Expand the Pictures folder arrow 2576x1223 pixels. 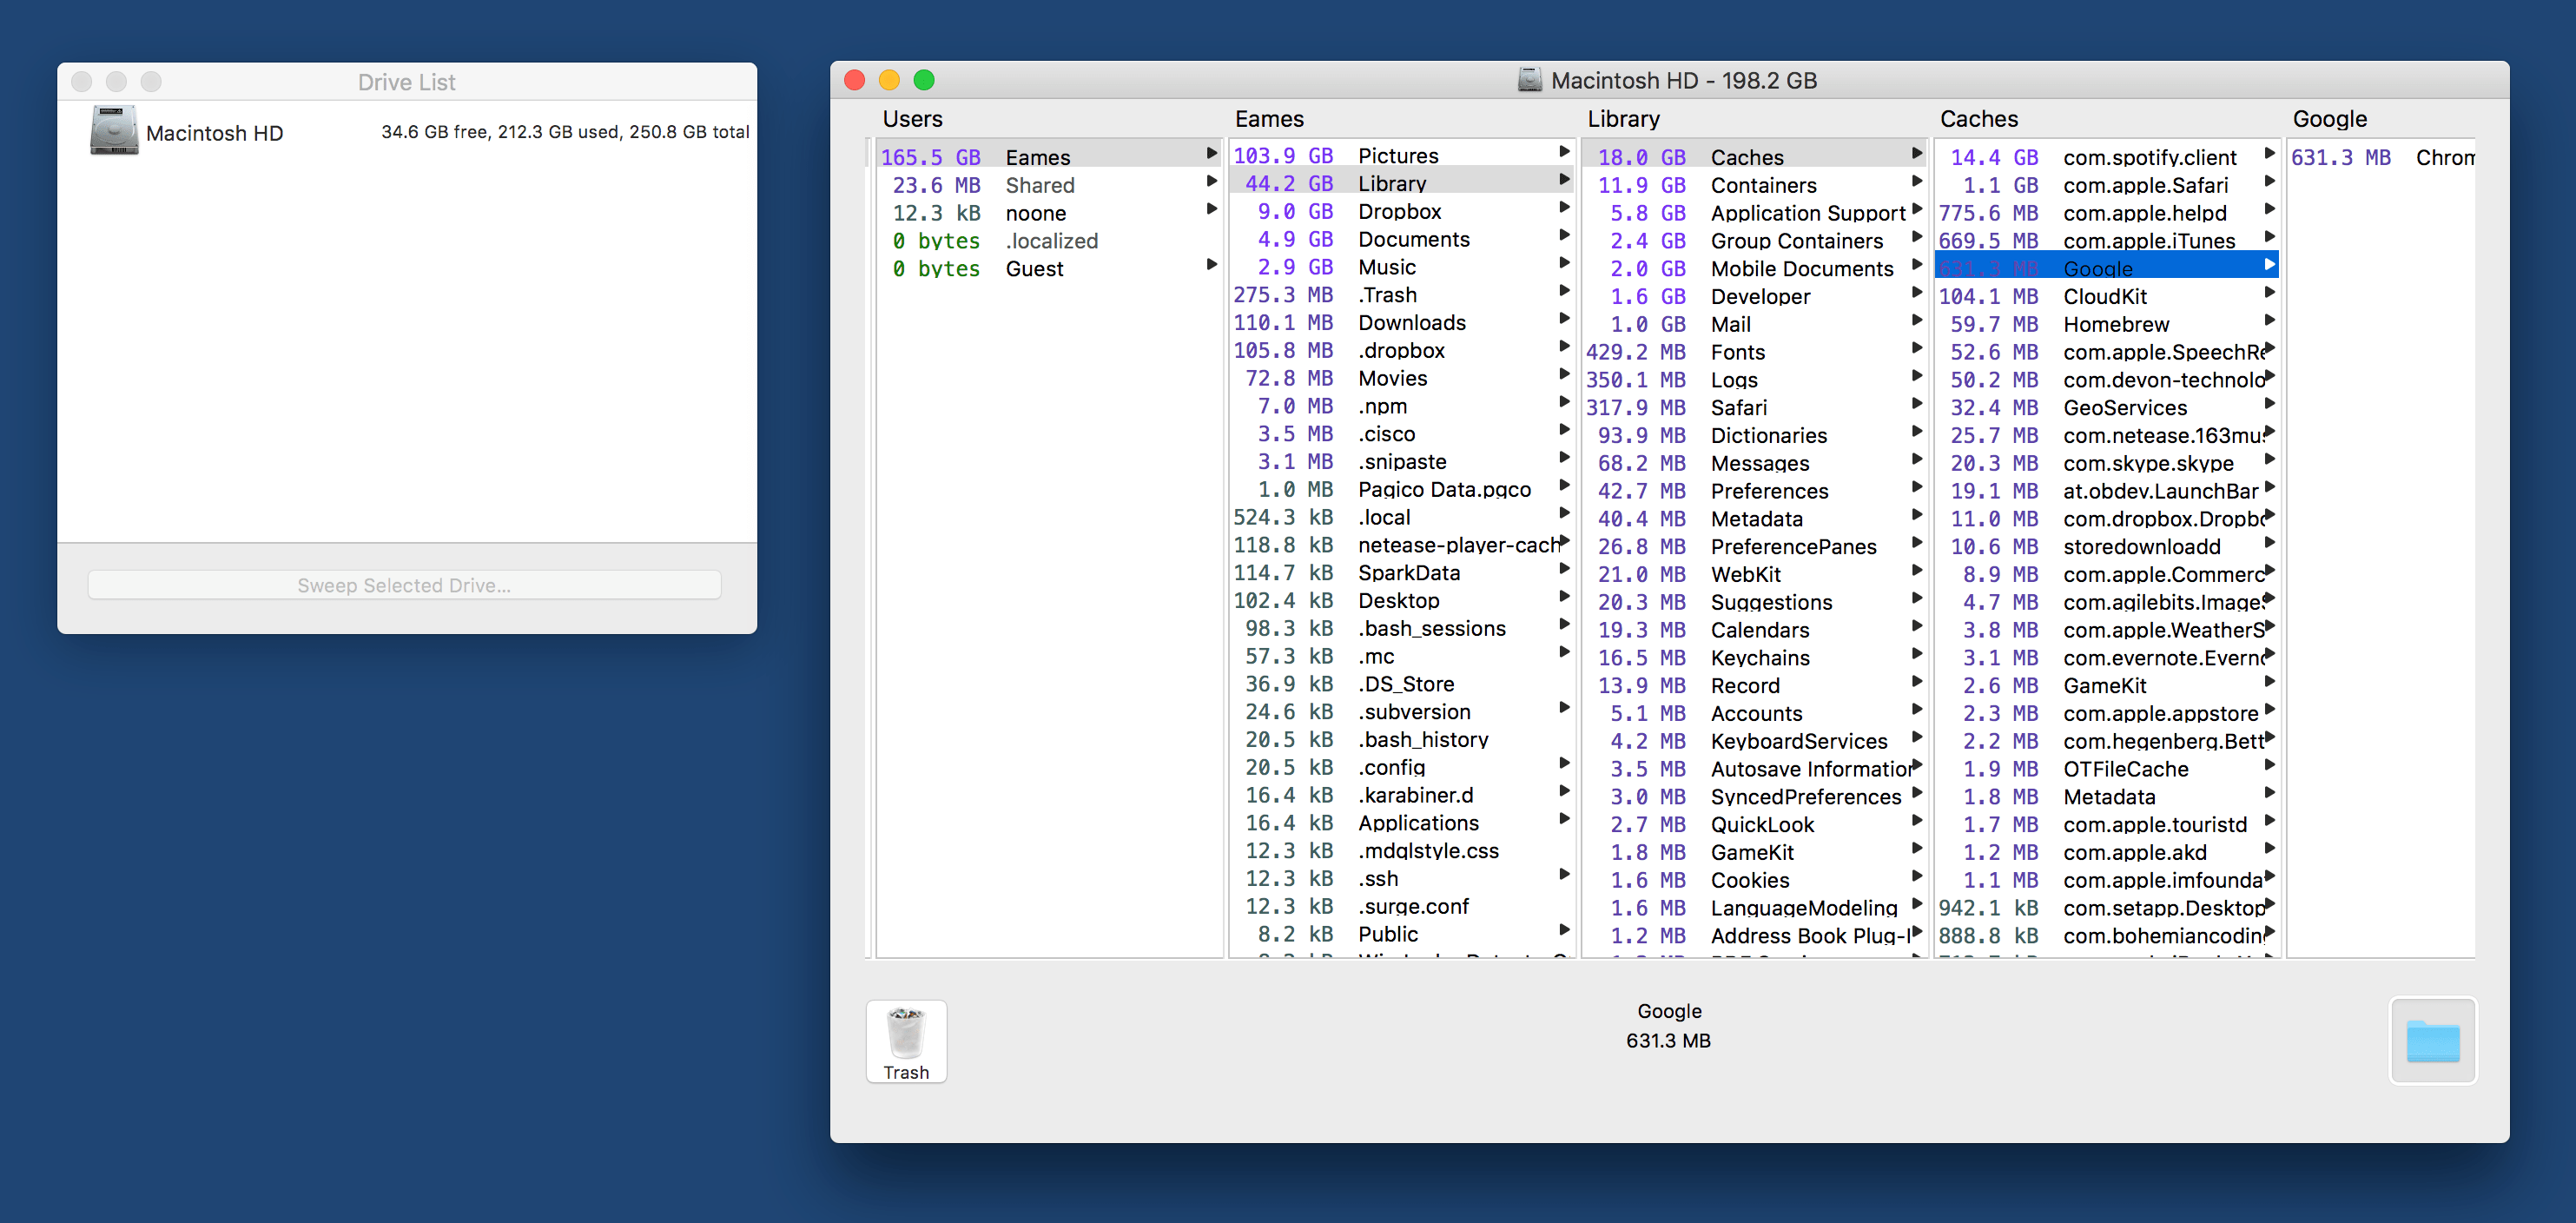(1564, 153)
